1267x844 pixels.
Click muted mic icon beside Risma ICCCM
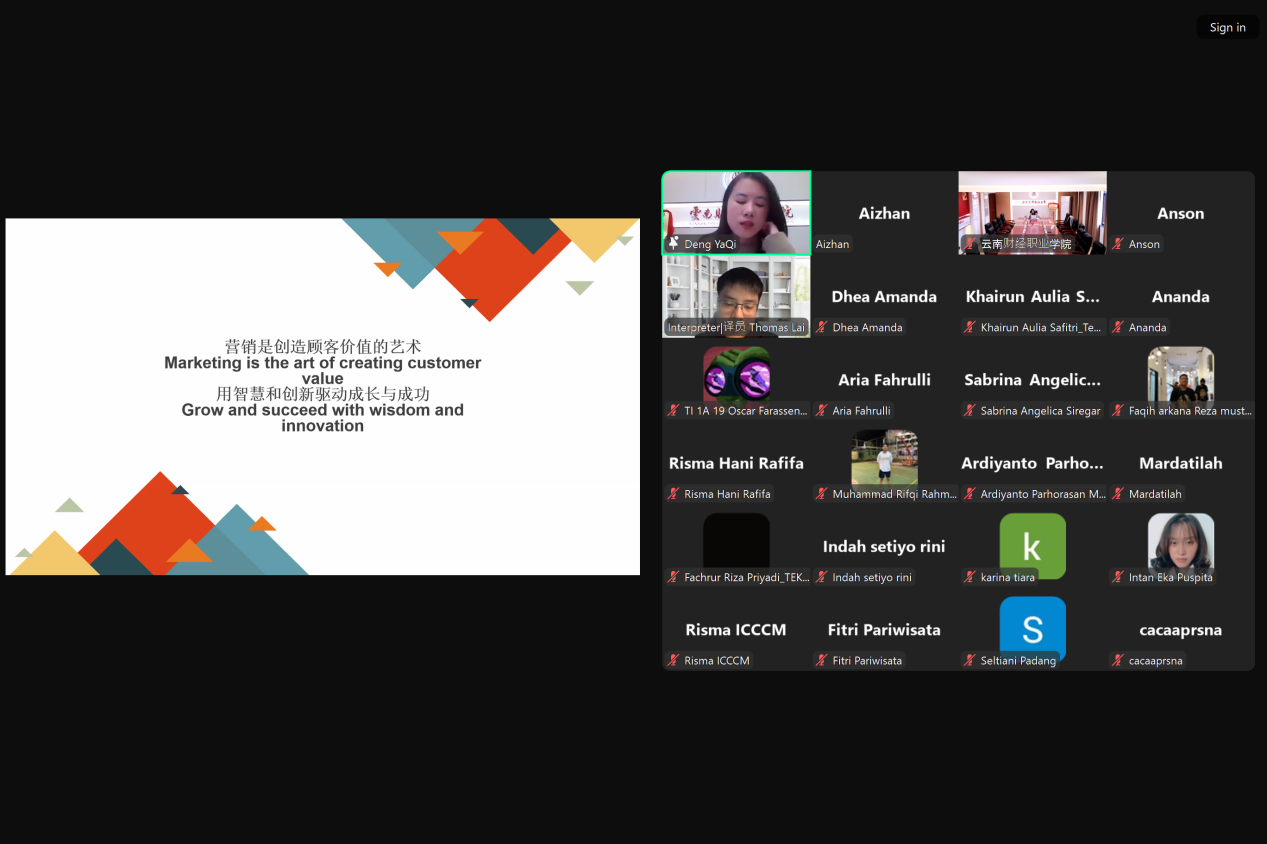(x=674, y=660)
